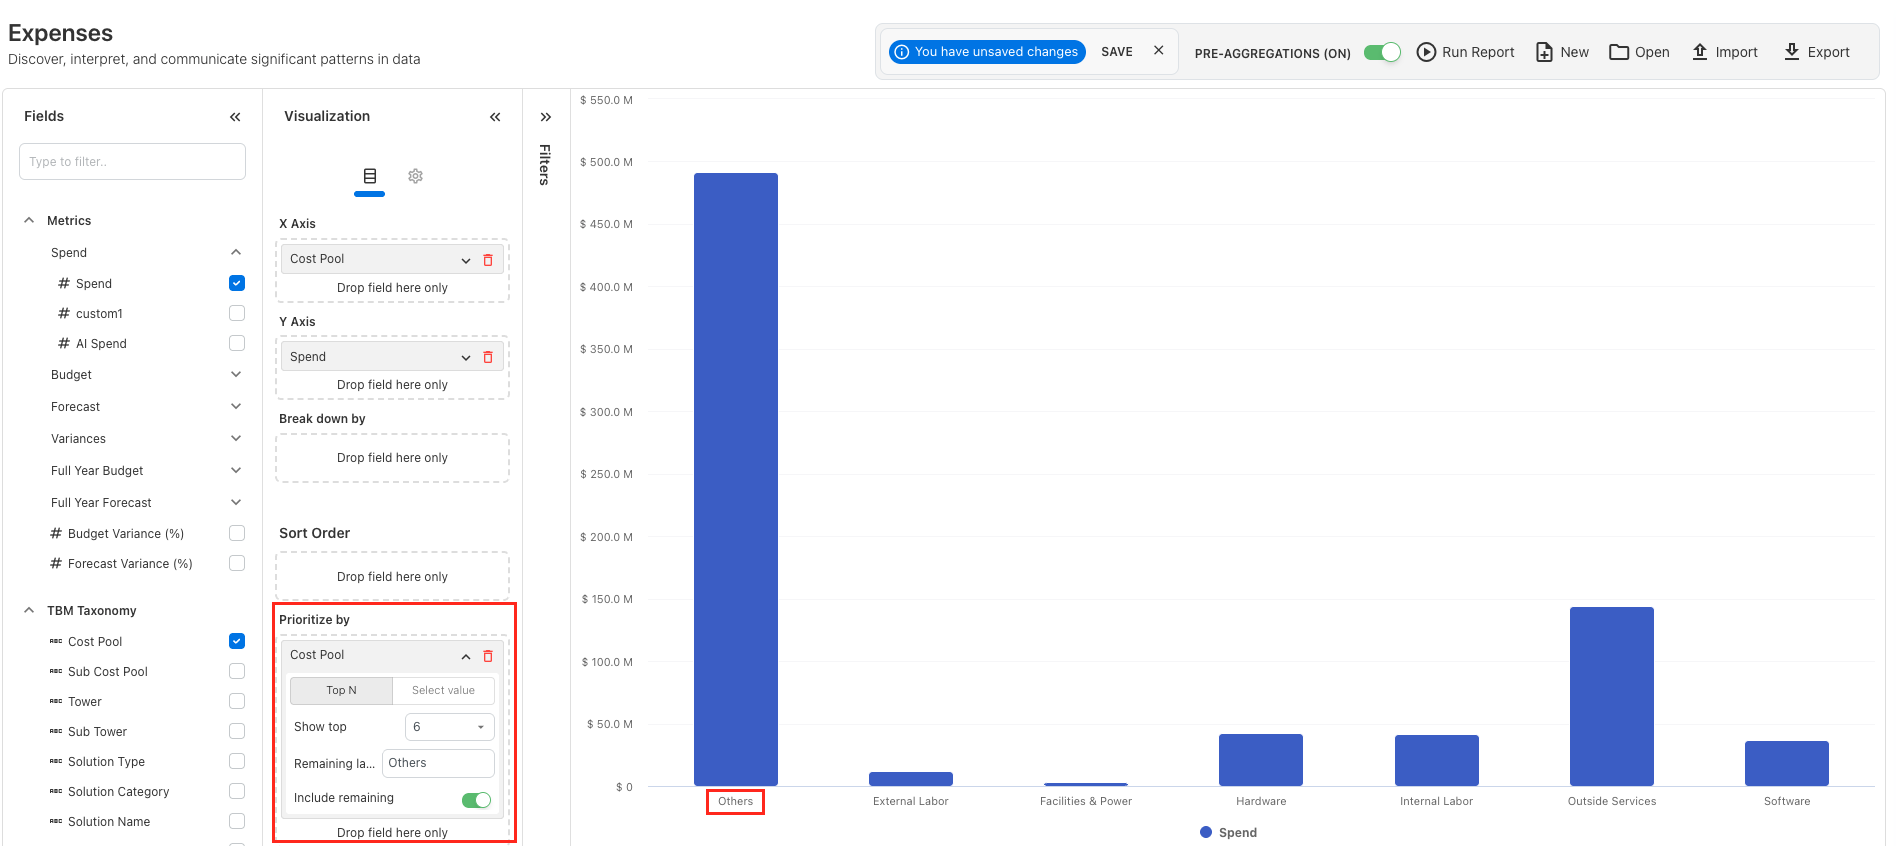Screen dimensions: 1896x846
Task: Uncheck the Cost Pool taxonomy checkbox
Action: [x=237, y=641]
